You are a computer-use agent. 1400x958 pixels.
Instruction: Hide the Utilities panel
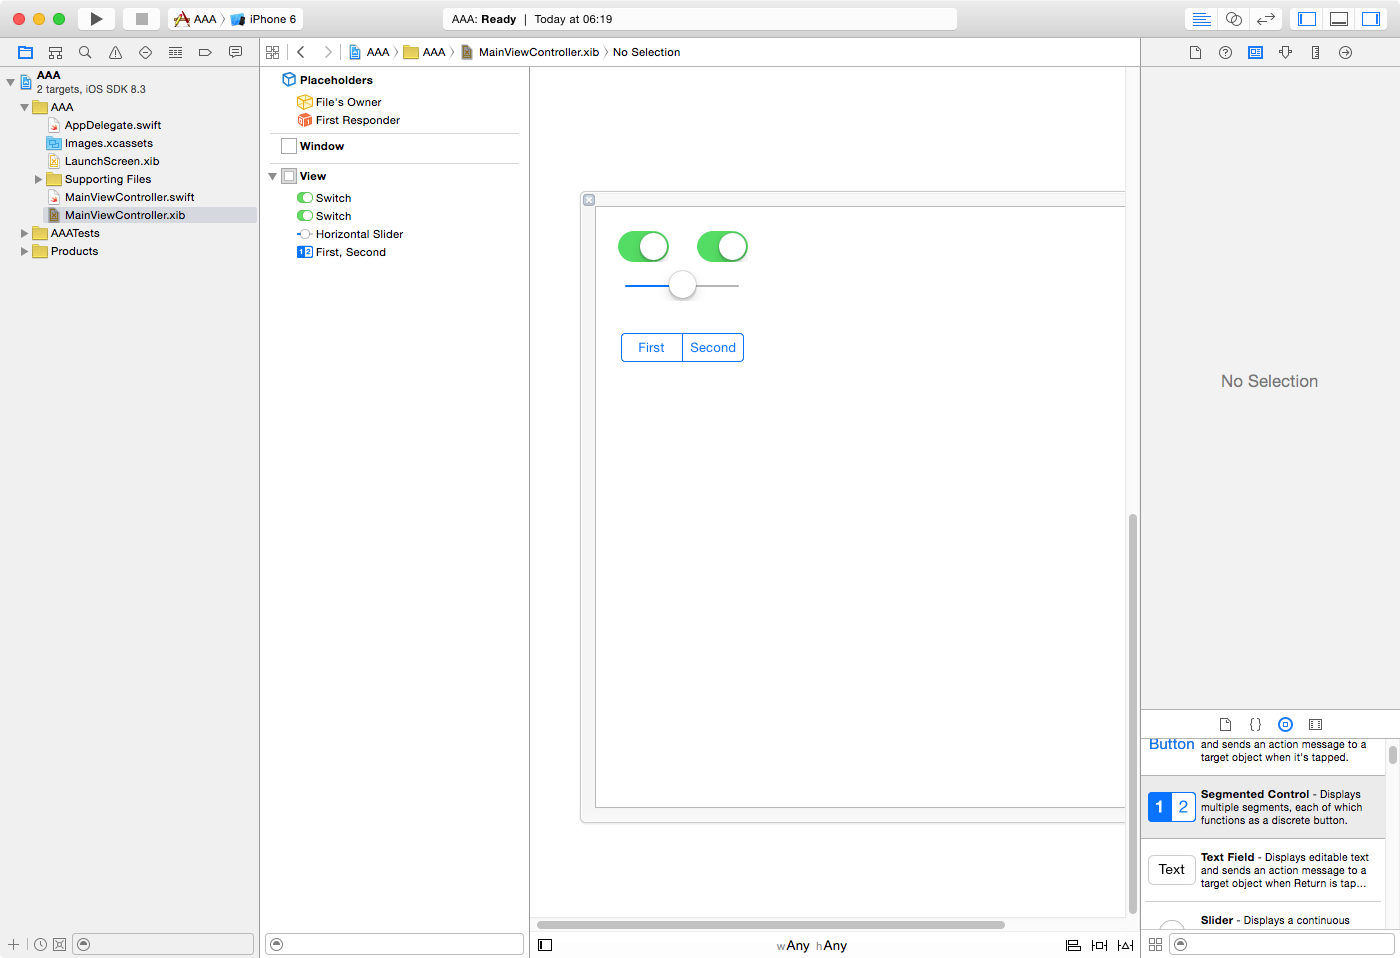[x=1371, y=19]
